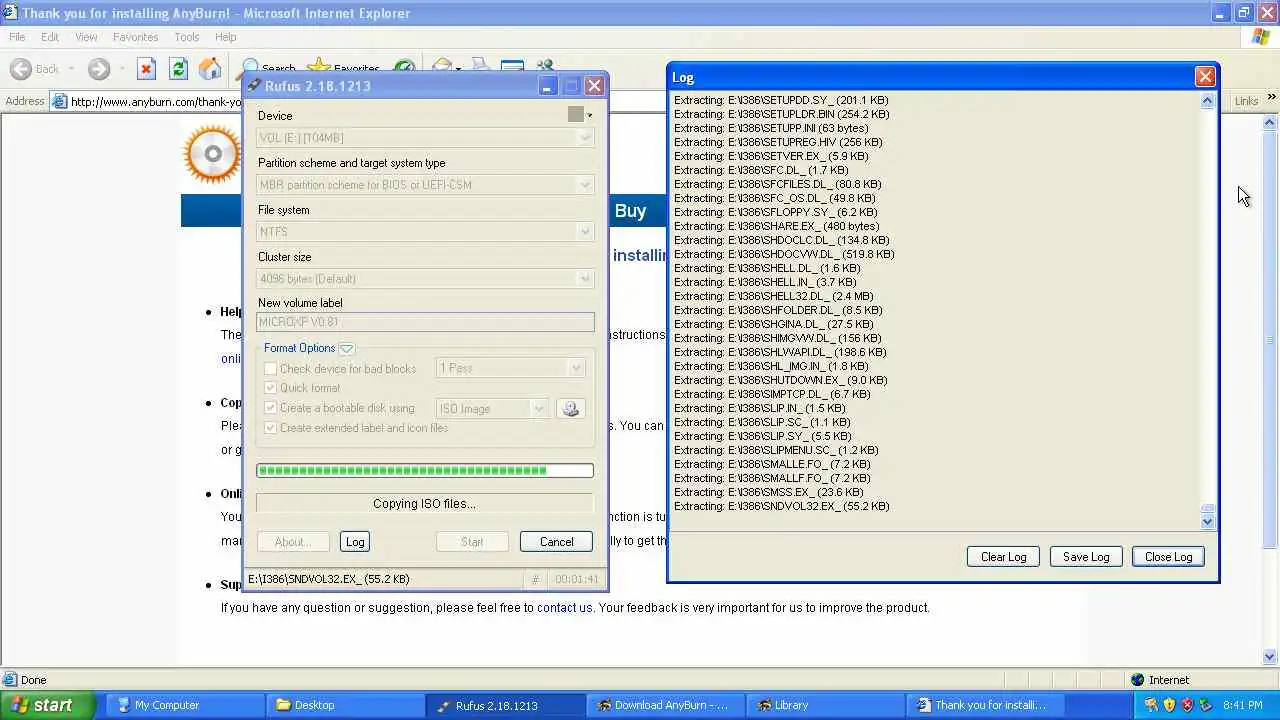1280x720 pixels.
Task: Click the Log button in Rufus
Action: click(355, 542)
